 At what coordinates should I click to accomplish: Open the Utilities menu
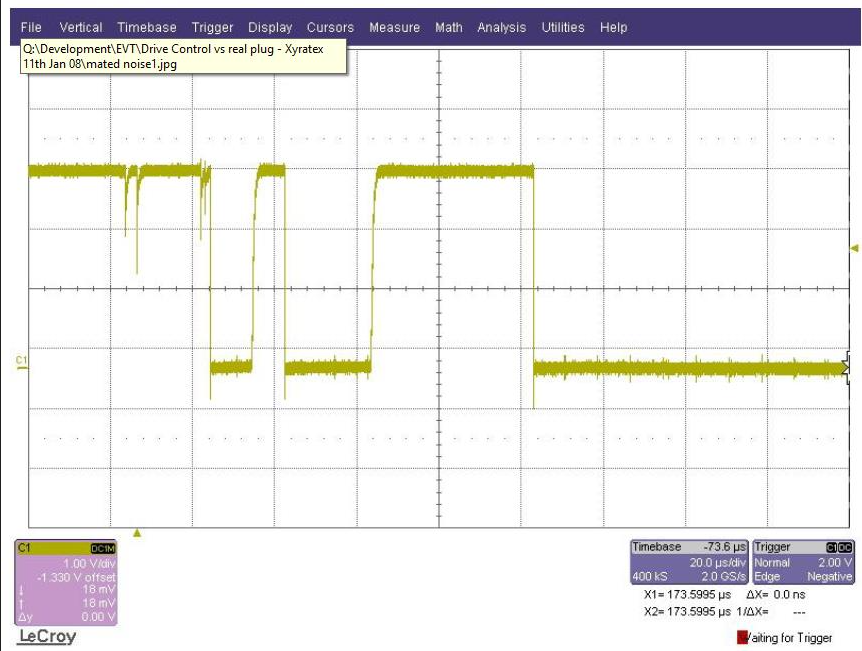563,27
